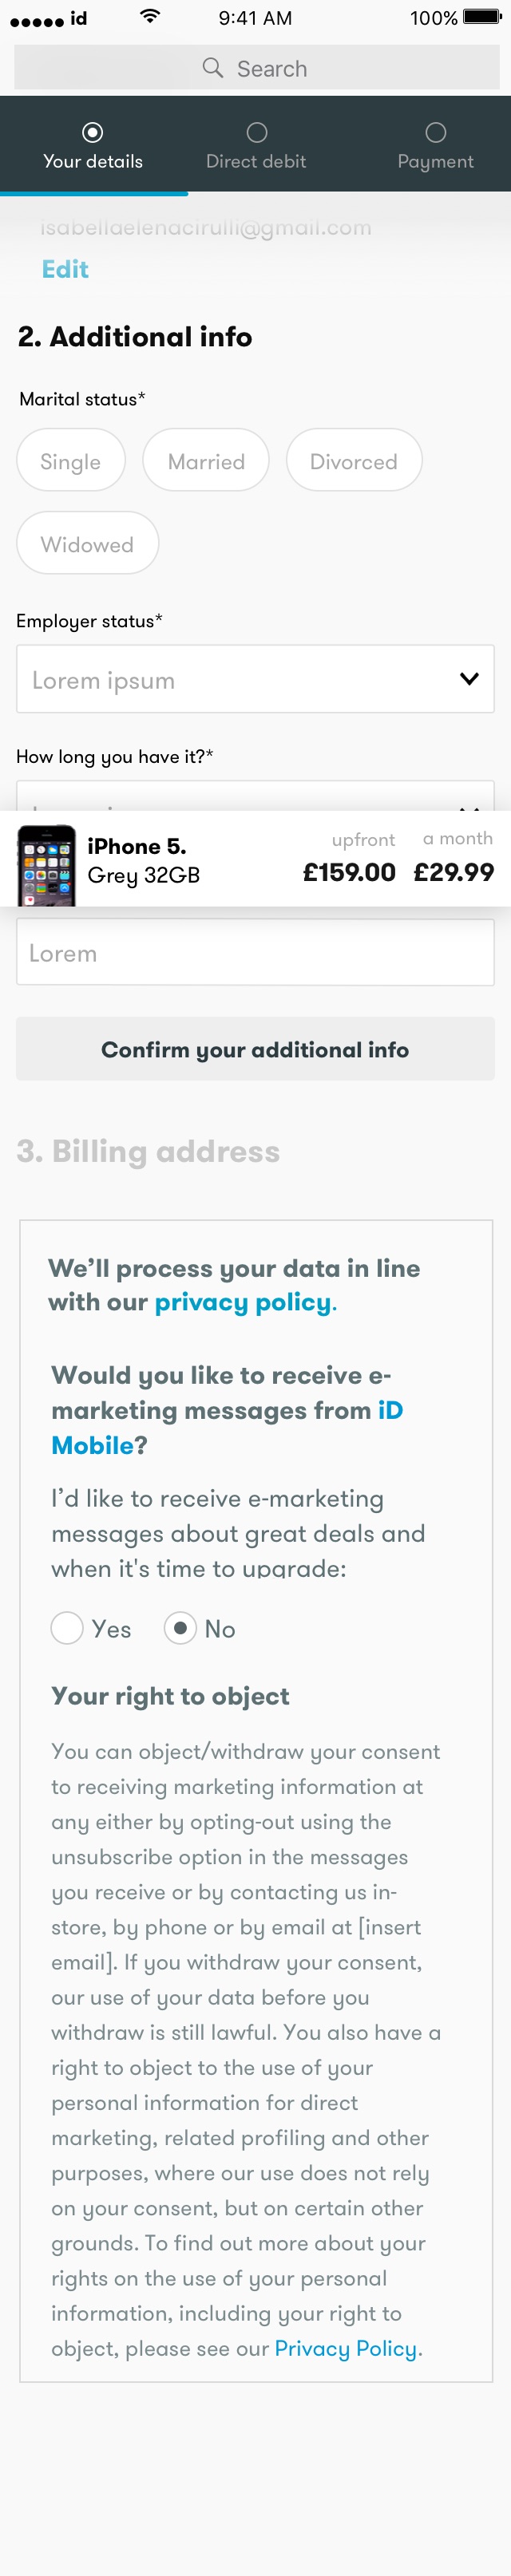Open the privacy policy heading link
The width and height of the screenshot is (511, 2576).
pyautogui.click(x=243, y=1302)
